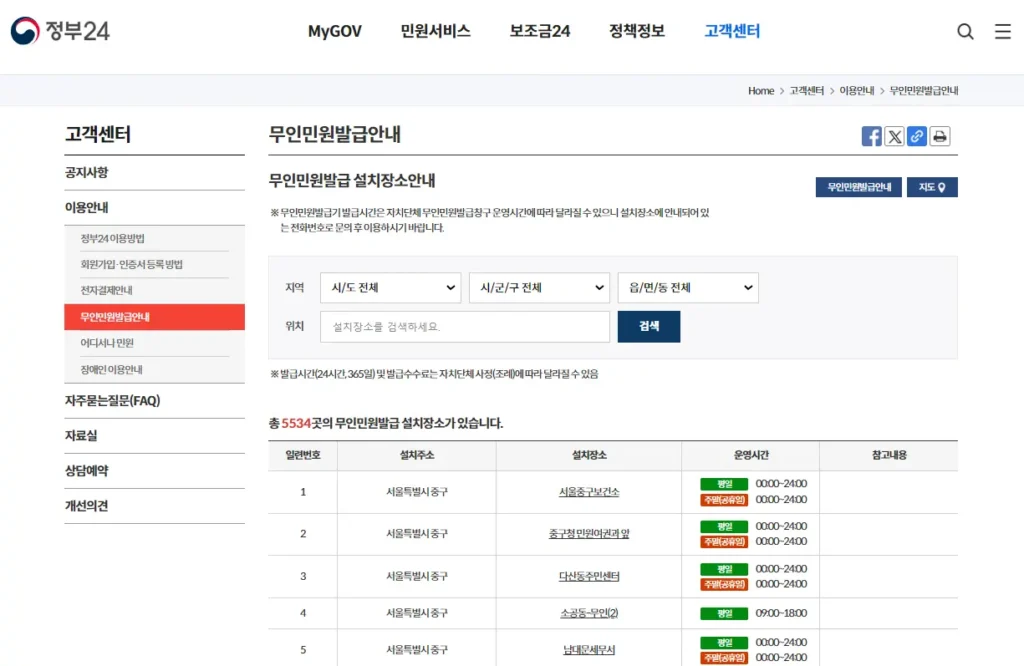This screenshot has width=1024, height=666.
Task: Share page via Facebook icon
Action: pos(872,137)
